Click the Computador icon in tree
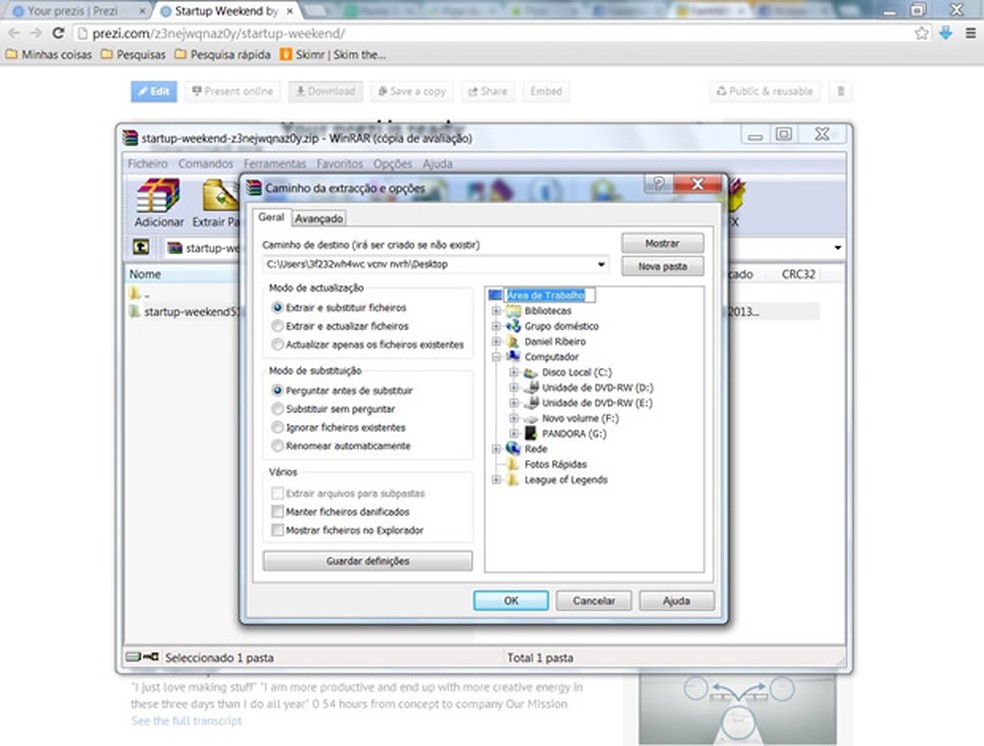Screen dimensions: 984x746 (513, 356)
